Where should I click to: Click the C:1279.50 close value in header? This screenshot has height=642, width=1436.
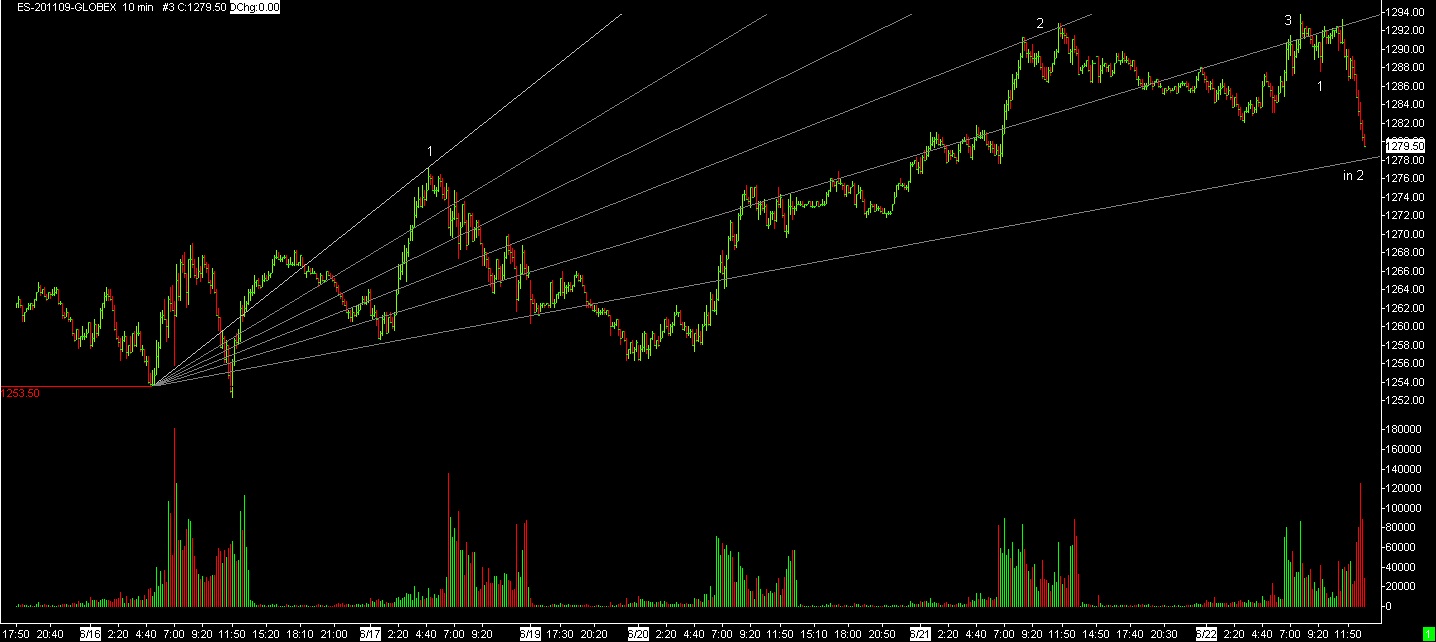coord(202,7)
